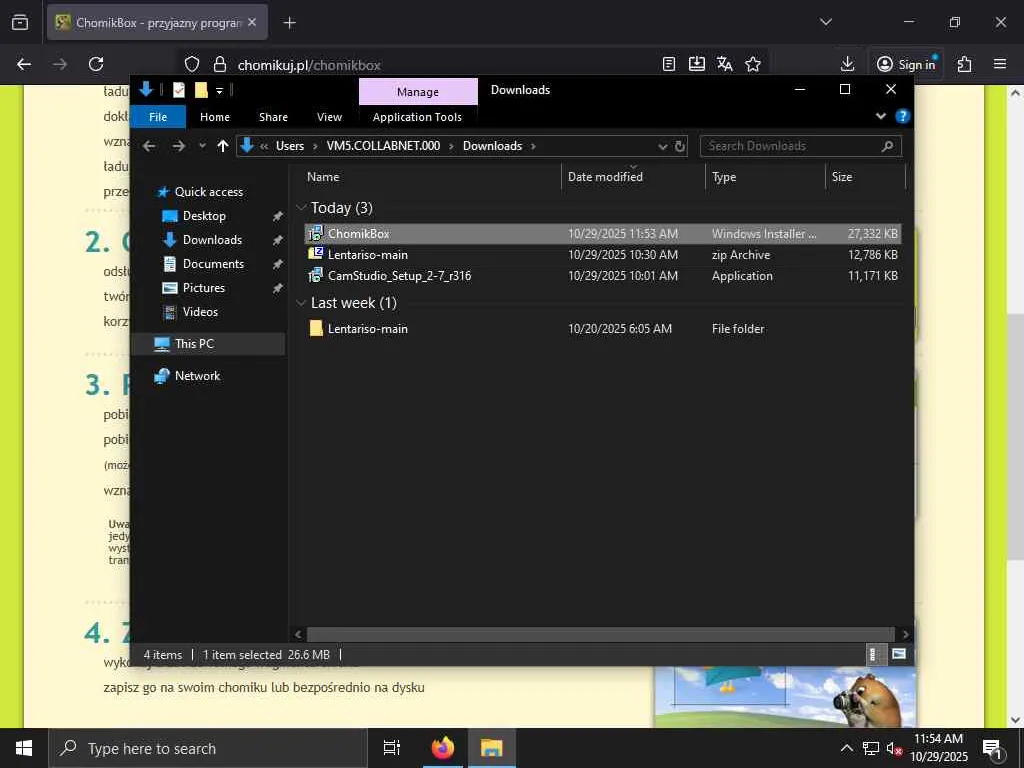Show hidden system tray icons

846,748
